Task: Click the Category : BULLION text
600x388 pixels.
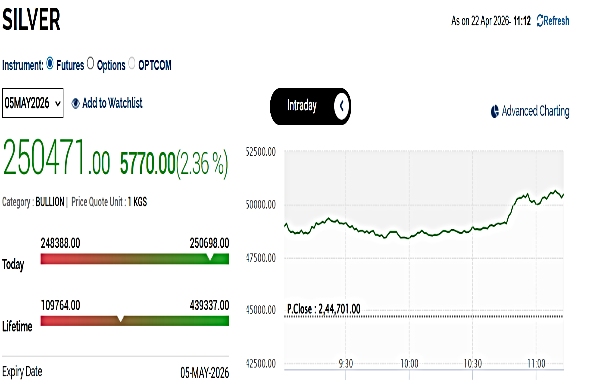Action: 33,202
